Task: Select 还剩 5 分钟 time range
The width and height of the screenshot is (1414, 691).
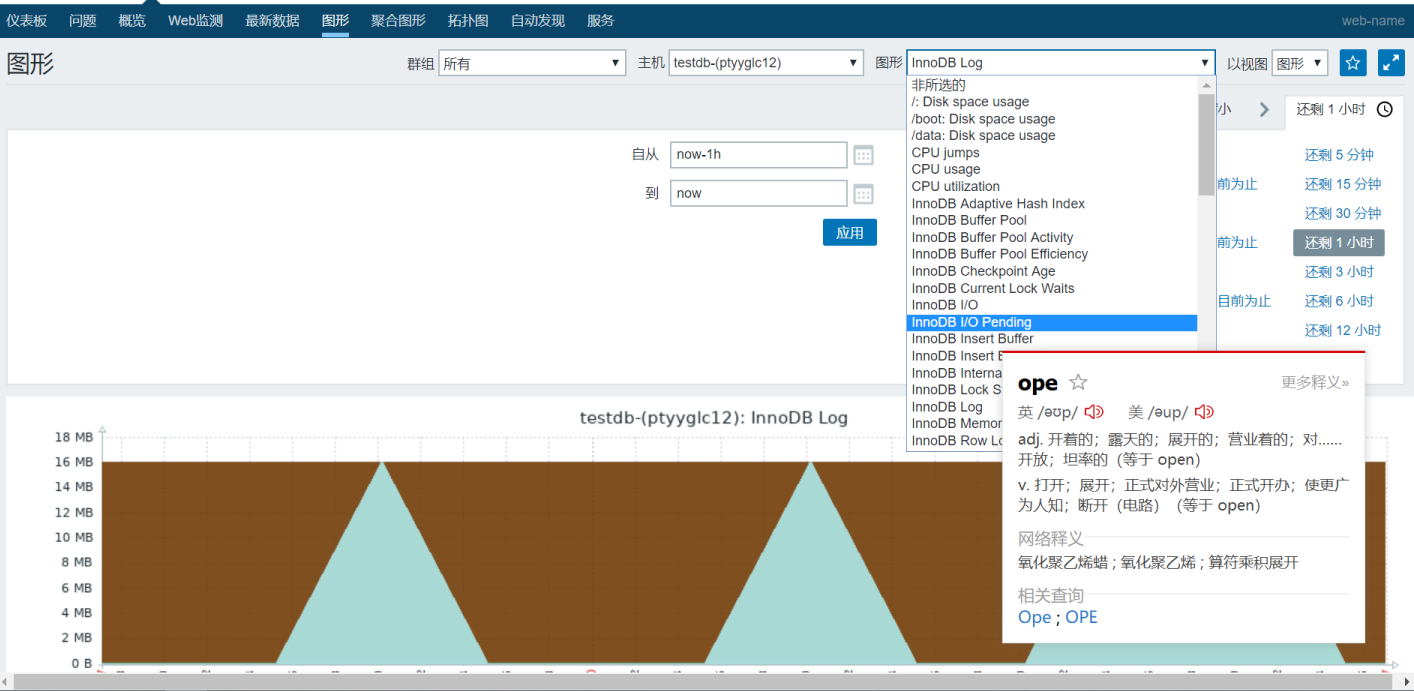Action: [1339, 155]
